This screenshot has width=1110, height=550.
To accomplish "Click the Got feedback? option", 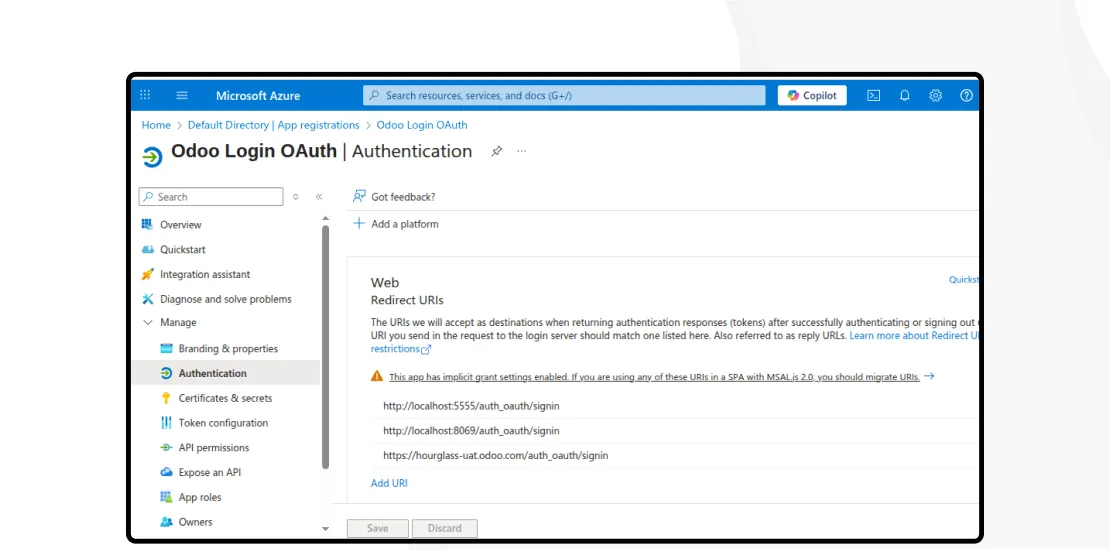I will [402, 197].
